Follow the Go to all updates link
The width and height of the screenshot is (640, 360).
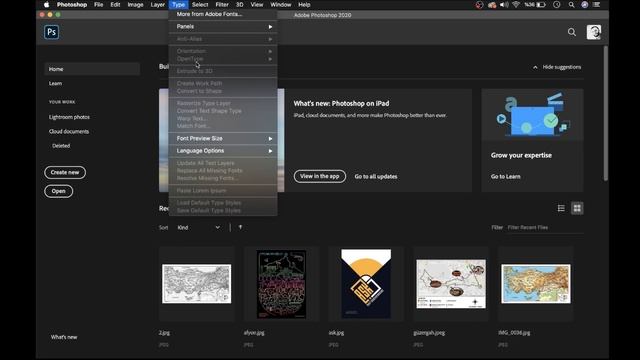[376, 177]
